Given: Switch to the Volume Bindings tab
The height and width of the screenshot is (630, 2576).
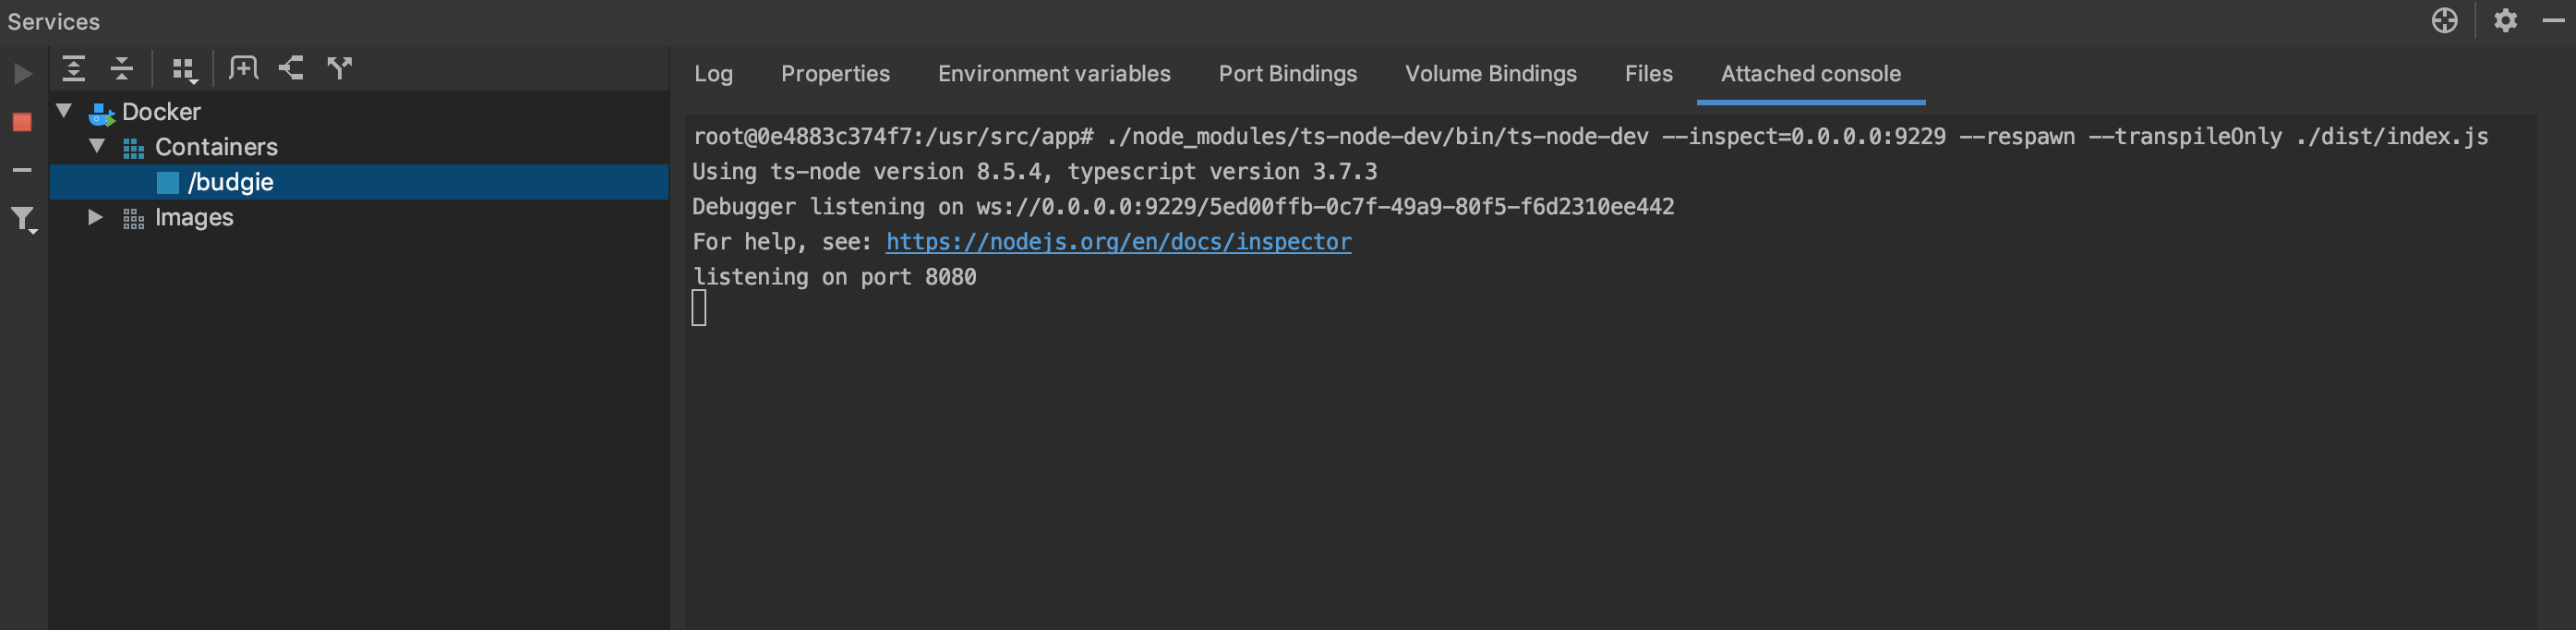Looking at the screenshot, I should pos(1489,73).
